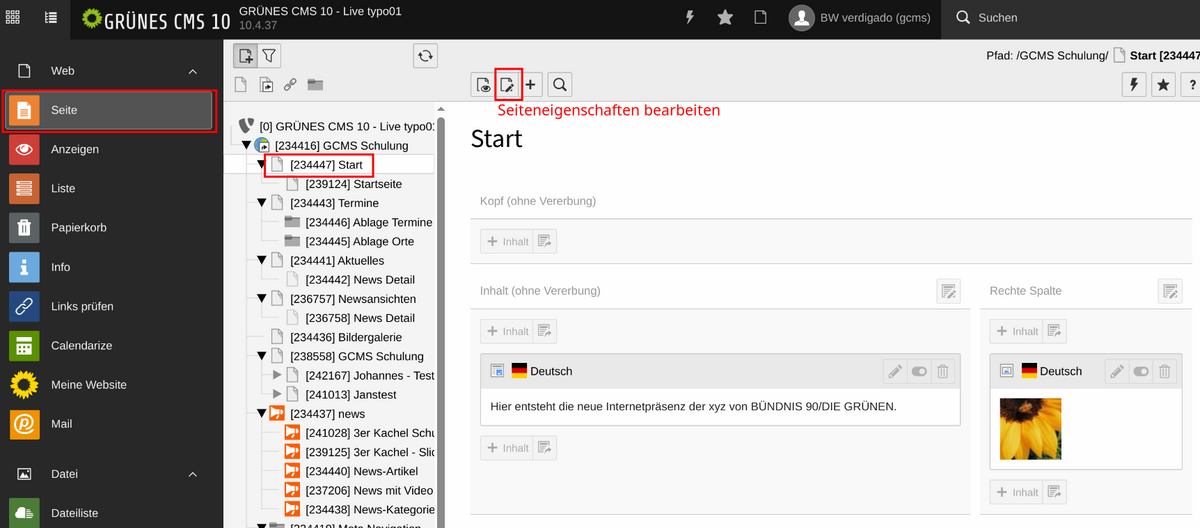Delete the right column image element
Screen dimensions: 1200x528
tap(1165, 371)
